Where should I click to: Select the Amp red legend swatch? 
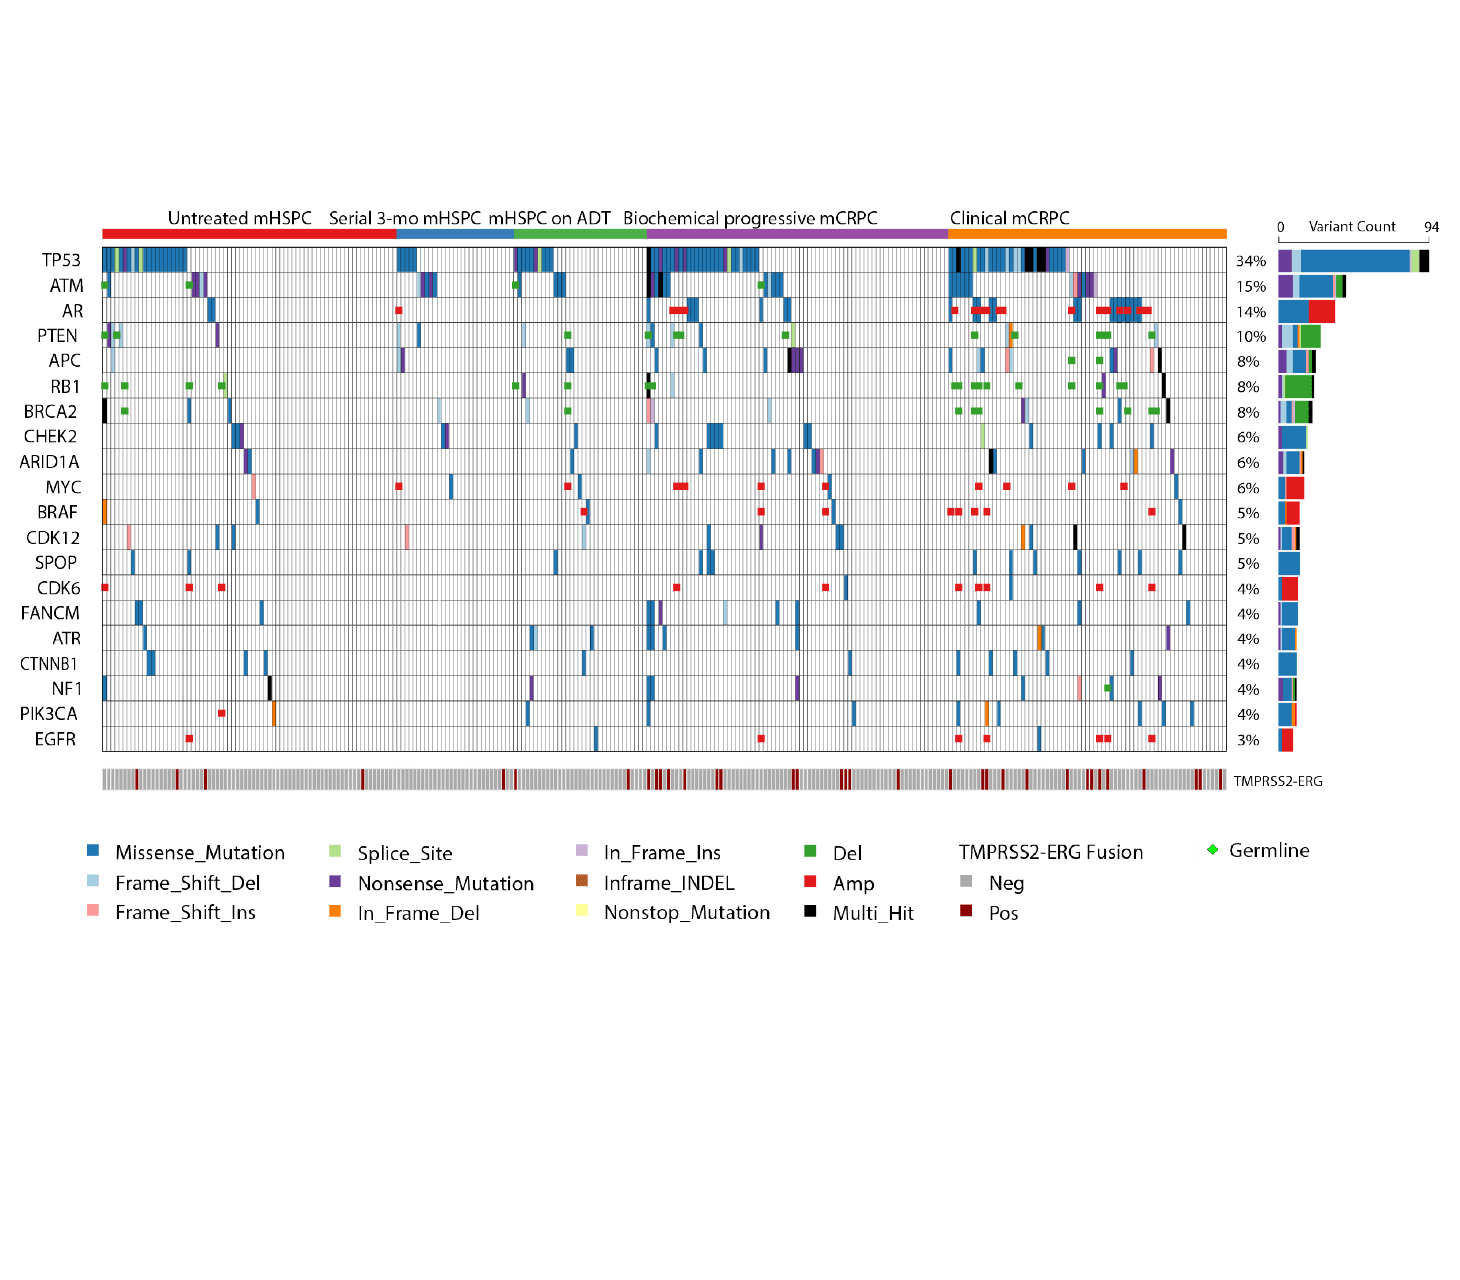click(810, 881)
